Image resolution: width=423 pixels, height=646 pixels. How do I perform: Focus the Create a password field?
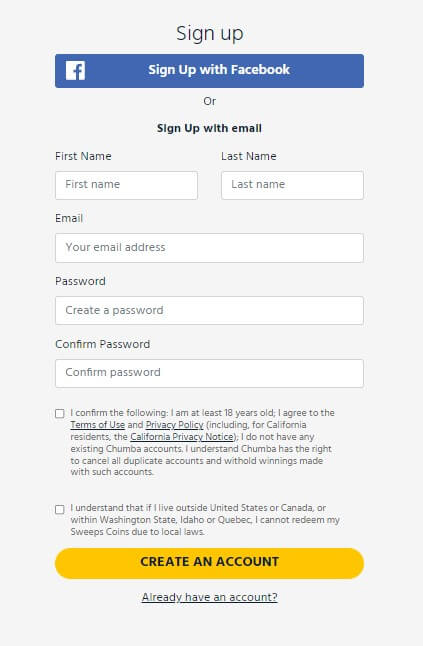point(209,311)
